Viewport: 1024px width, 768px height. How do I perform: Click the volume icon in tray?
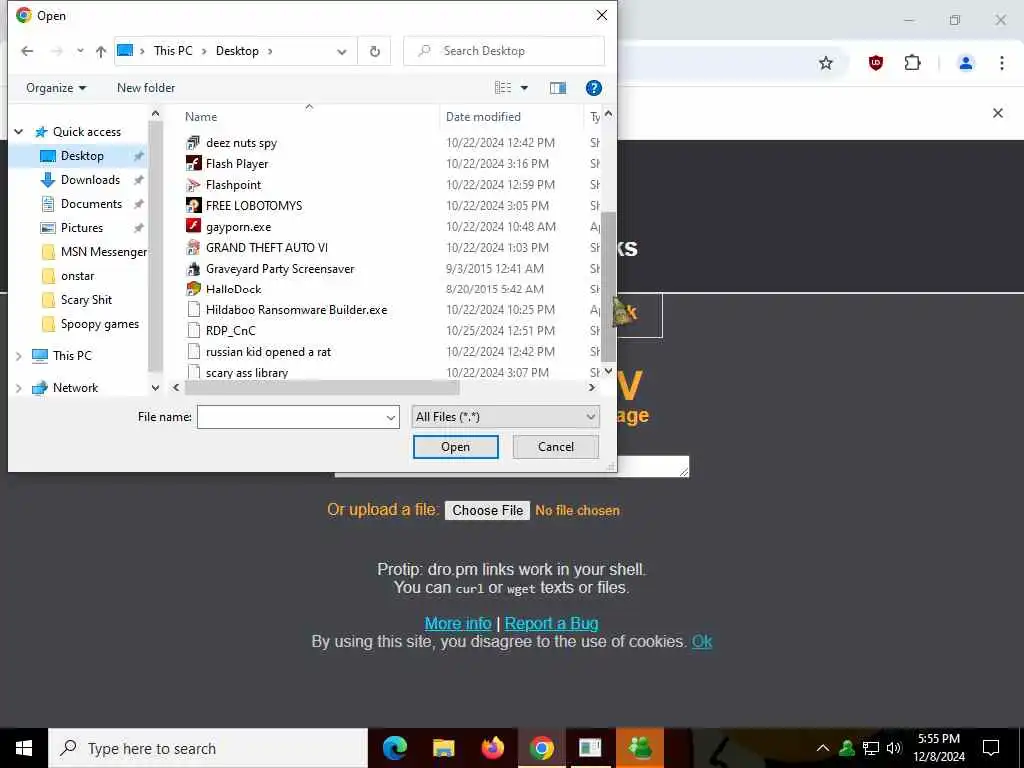tap(894, 748)
